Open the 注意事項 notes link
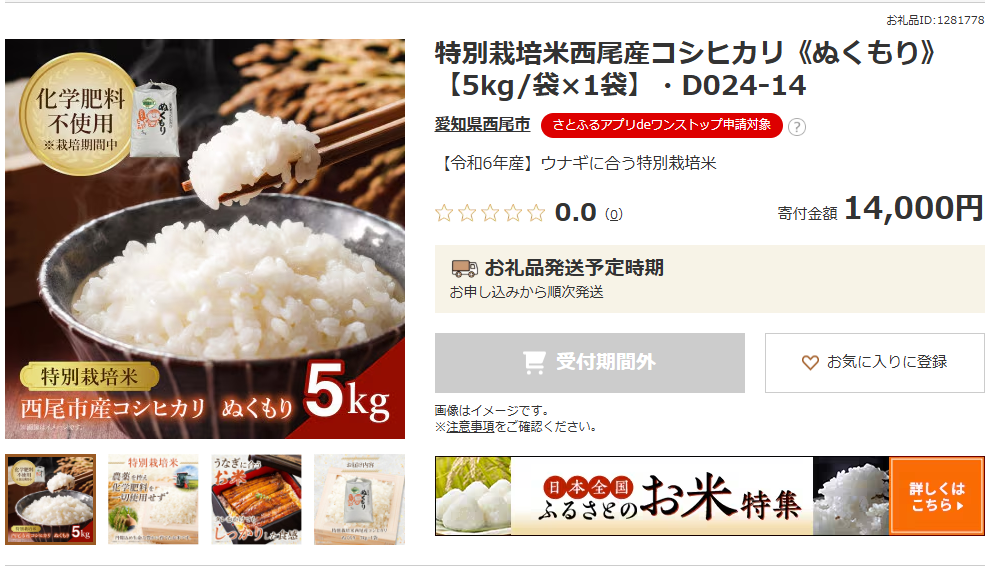The height and width of the screenshot is (568, 992). 470,427
